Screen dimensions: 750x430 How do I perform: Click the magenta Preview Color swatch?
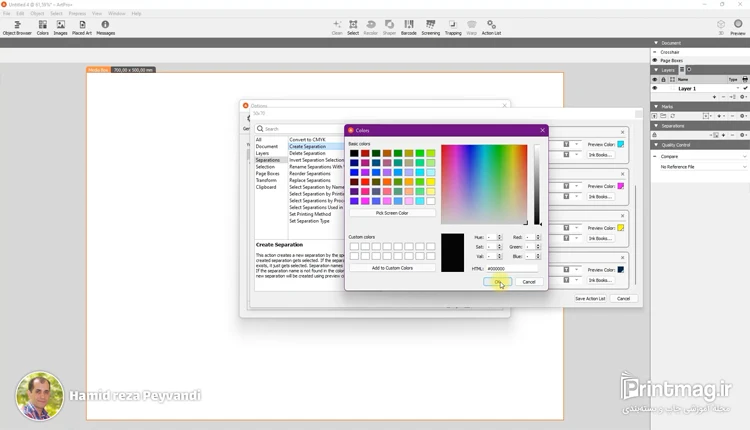(x=620, y=186)
